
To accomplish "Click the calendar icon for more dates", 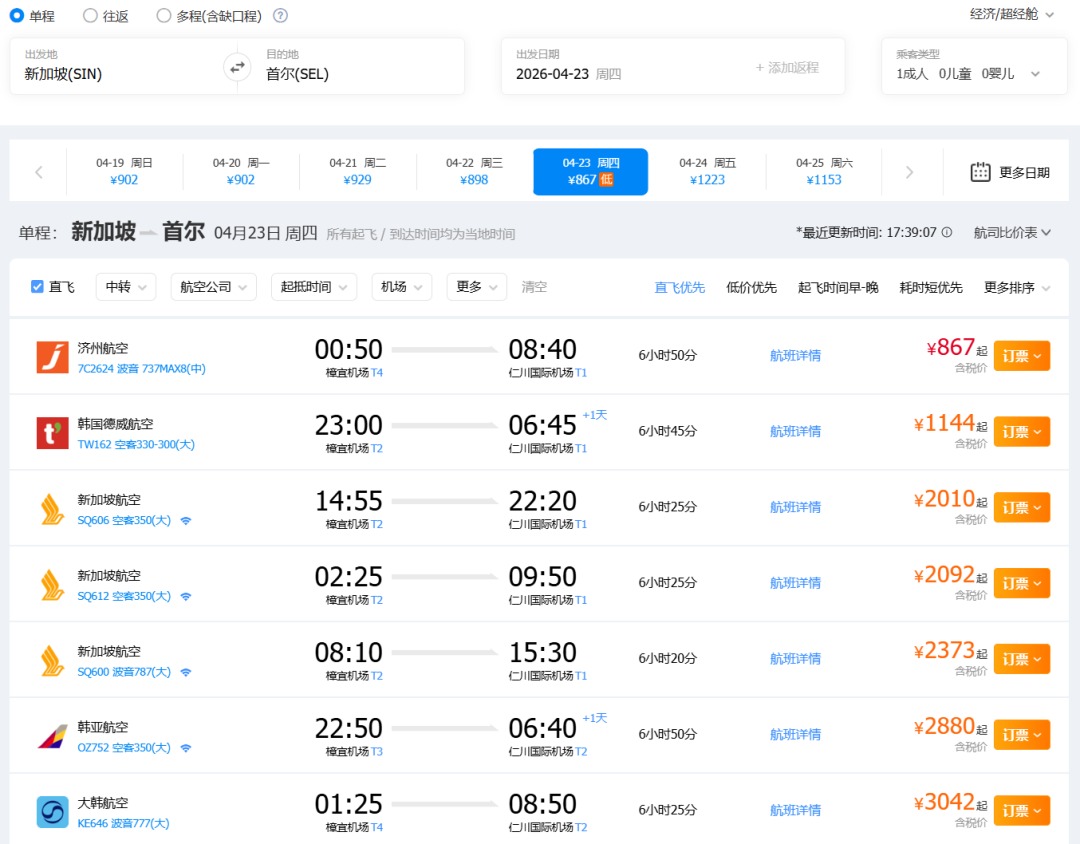I will click(x=980, y=172).
